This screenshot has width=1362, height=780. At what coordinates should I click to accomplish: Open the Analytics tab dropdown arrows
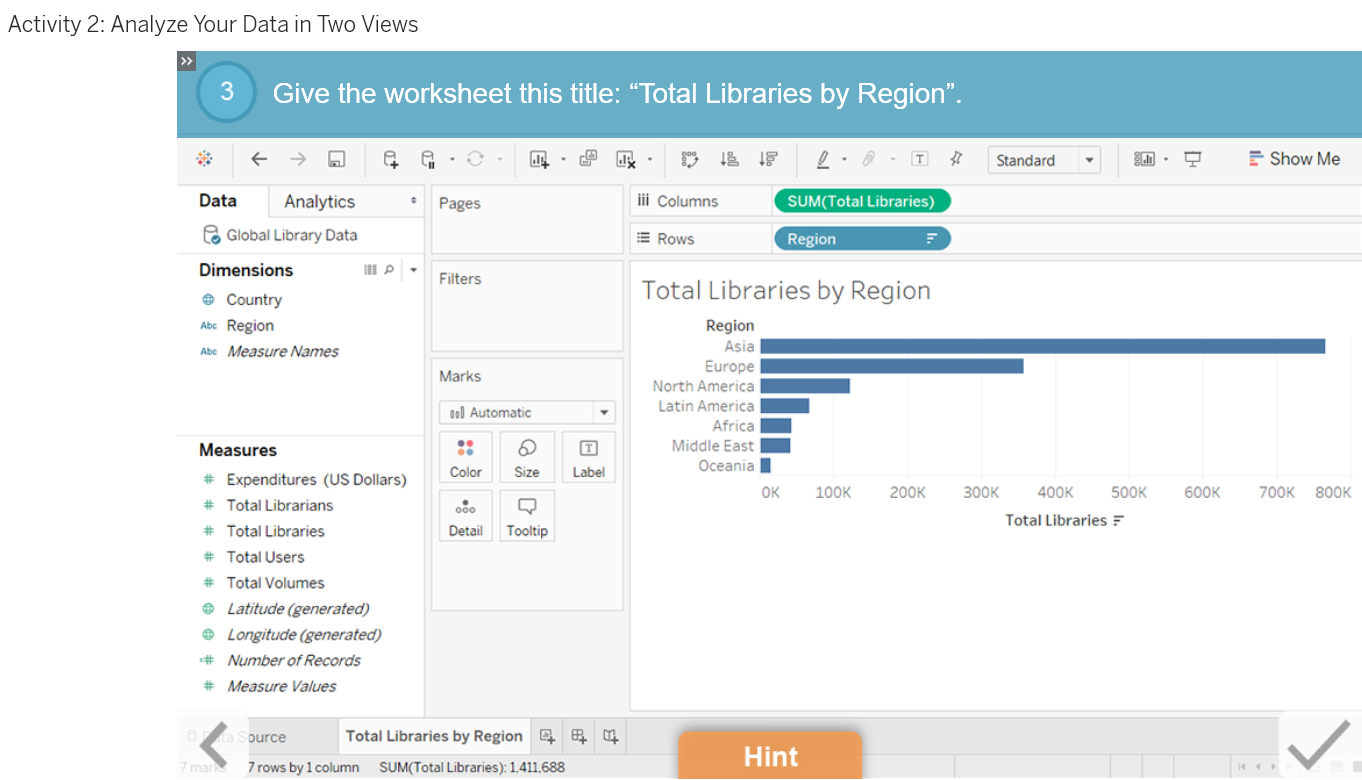pos(413,201)
